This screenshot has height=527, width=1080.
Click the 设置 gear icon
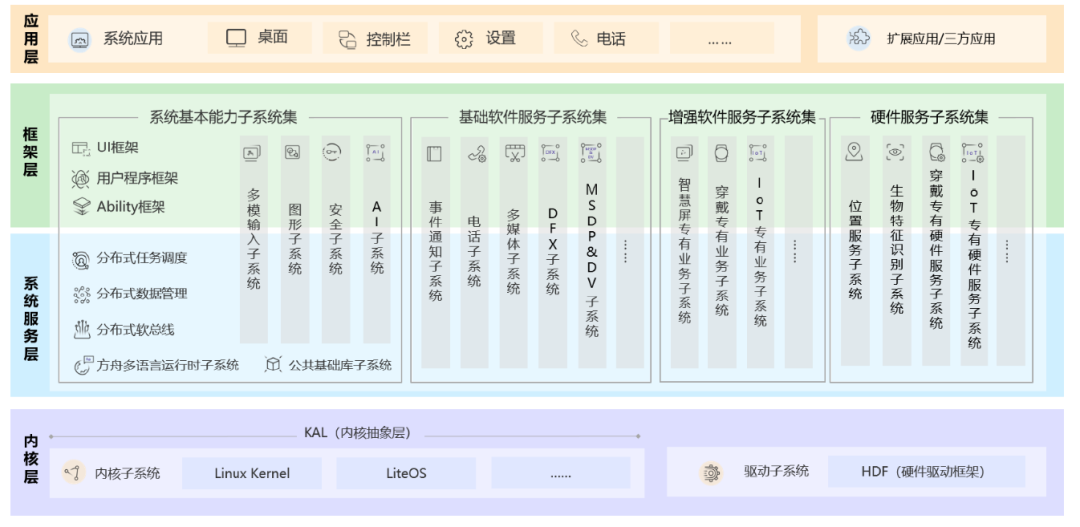(463, 39)
